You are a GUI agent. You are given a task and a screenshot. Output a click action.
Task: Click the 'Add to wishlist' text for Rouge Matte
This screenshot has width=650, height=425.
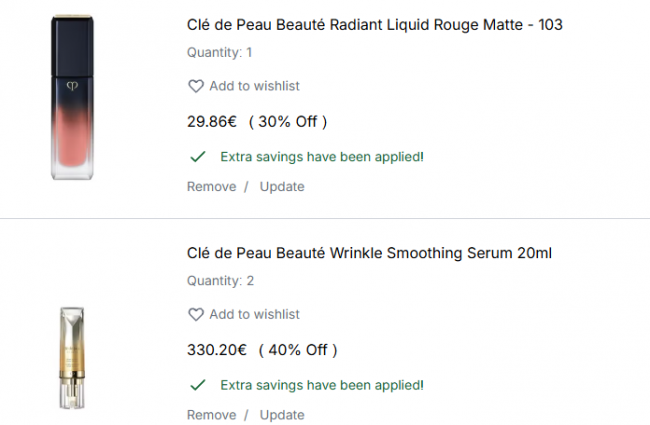(x=254, y=86)
